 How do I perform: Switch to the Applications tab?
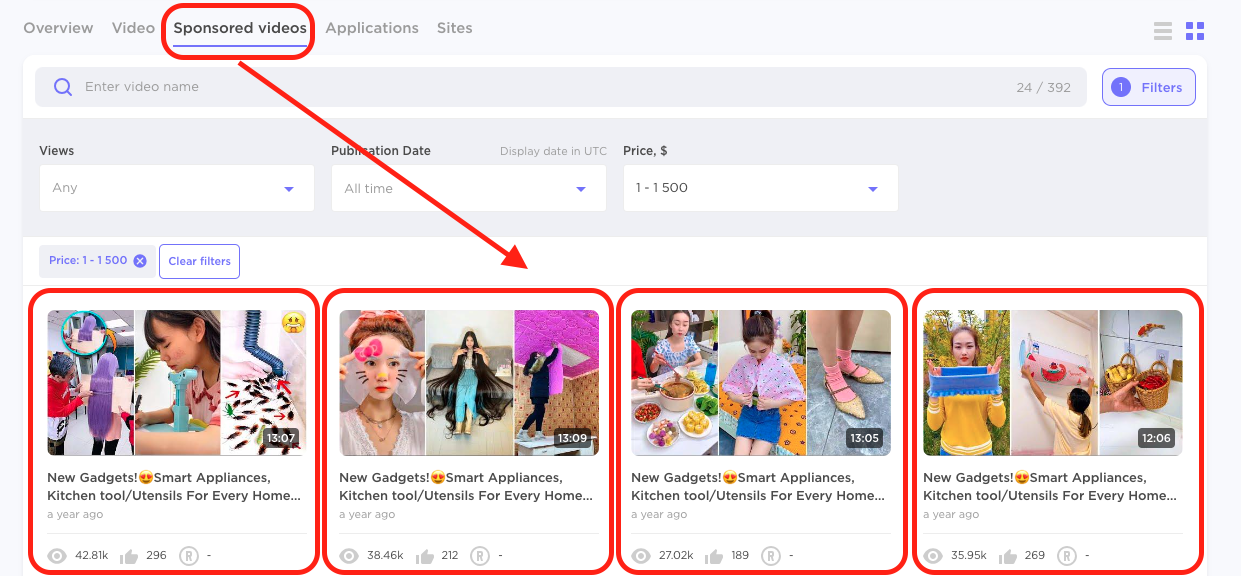tap(372, 27)
